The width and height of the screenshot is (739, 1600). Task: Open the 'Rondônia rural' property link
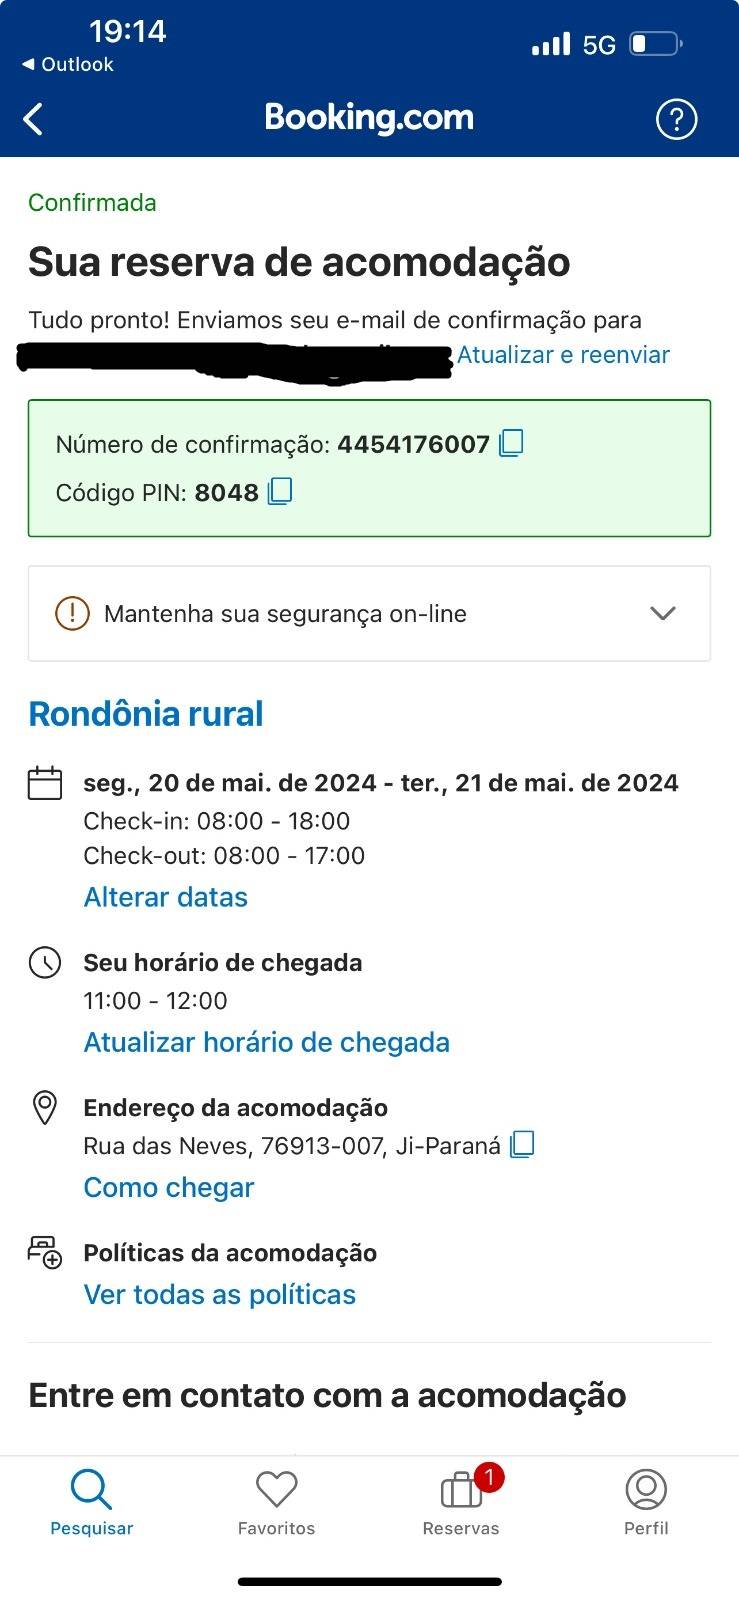pyautogui.click(x=146, y=714)
